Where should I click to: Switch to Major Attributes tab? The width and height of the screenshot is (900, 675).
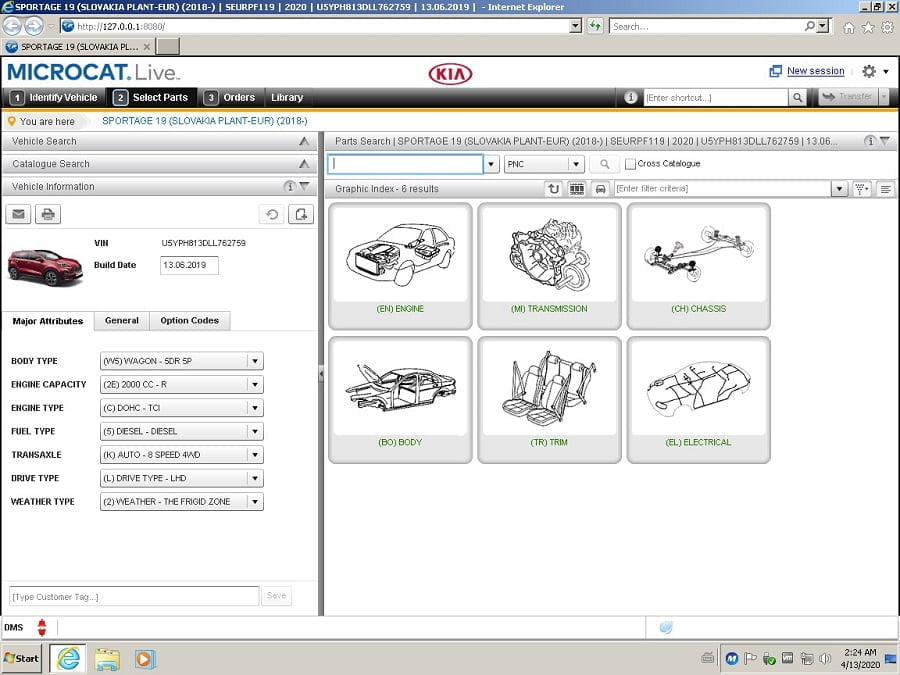coord(48,321)
